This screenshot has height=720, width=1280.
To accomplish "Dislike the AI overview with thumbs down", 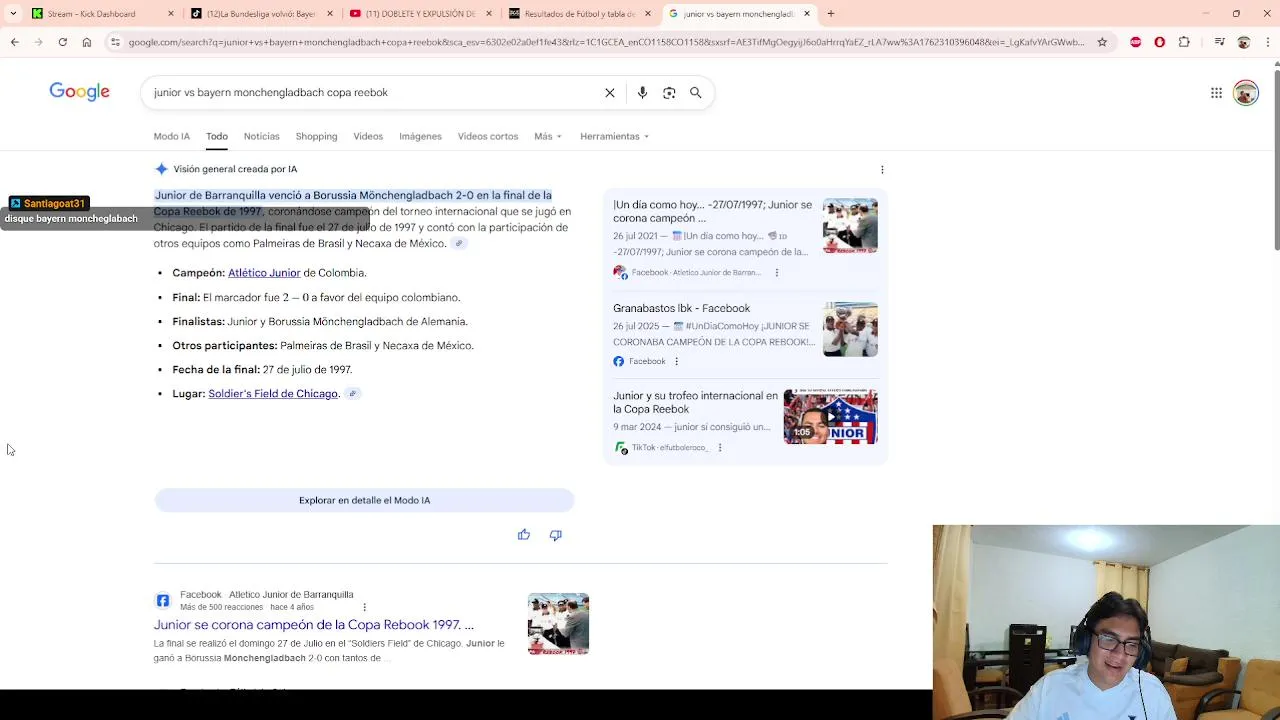I will click(x=556, y=535).
